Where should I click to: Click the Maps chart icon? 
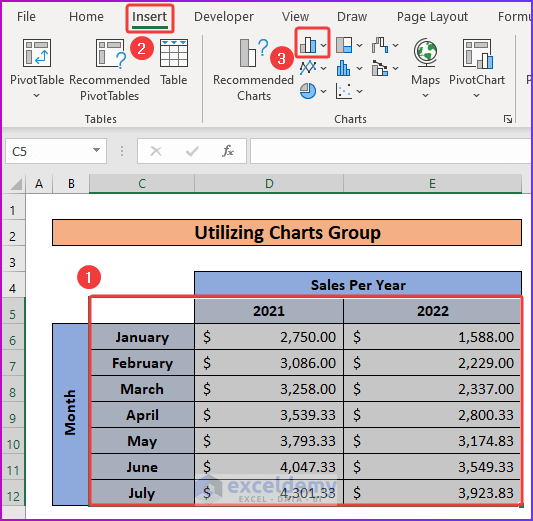(x=425, y=53)
